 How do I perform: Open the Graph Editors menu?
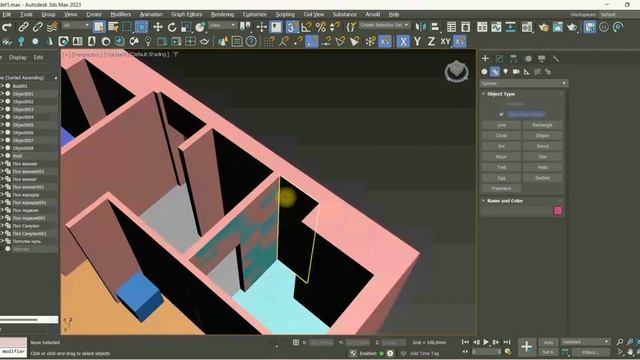pos(187,14)
